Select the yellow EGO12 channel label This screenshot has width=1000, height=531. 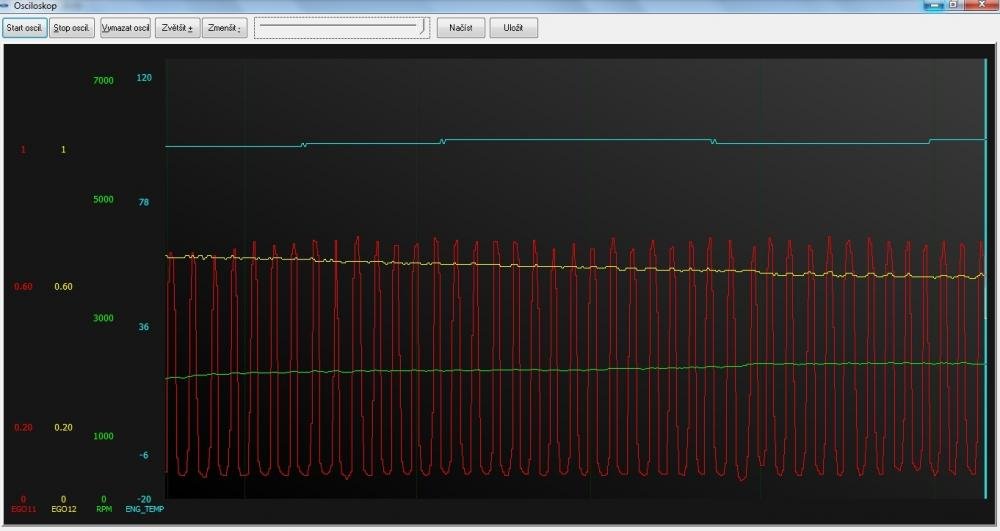tap(63, 509)
